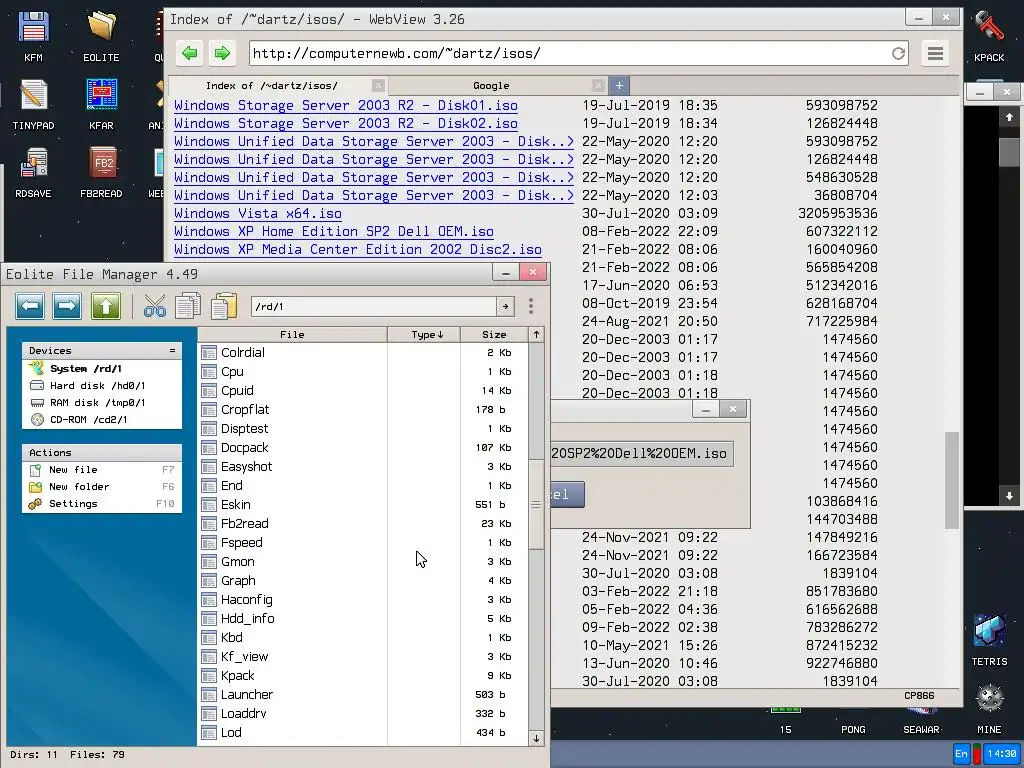Click the Eolite path field /rd/1
This screenshot has height=768, width=1024.
click(374, 306)
